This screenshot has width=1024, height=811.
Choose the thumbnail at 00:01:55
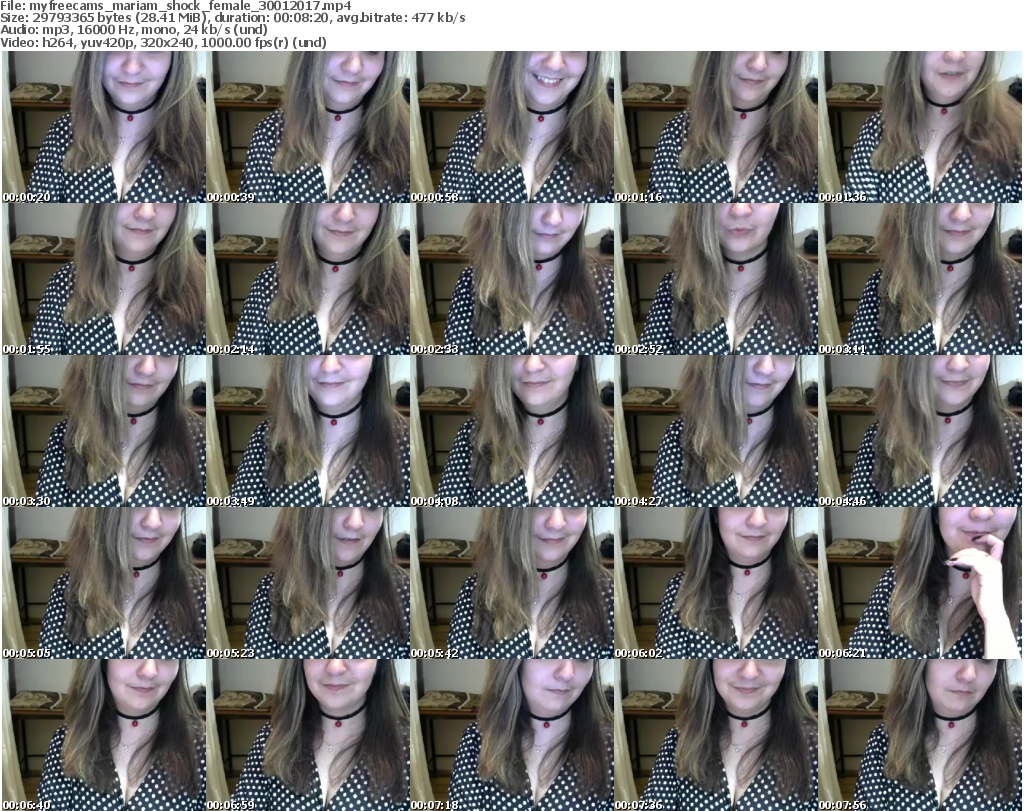point(104,279)
